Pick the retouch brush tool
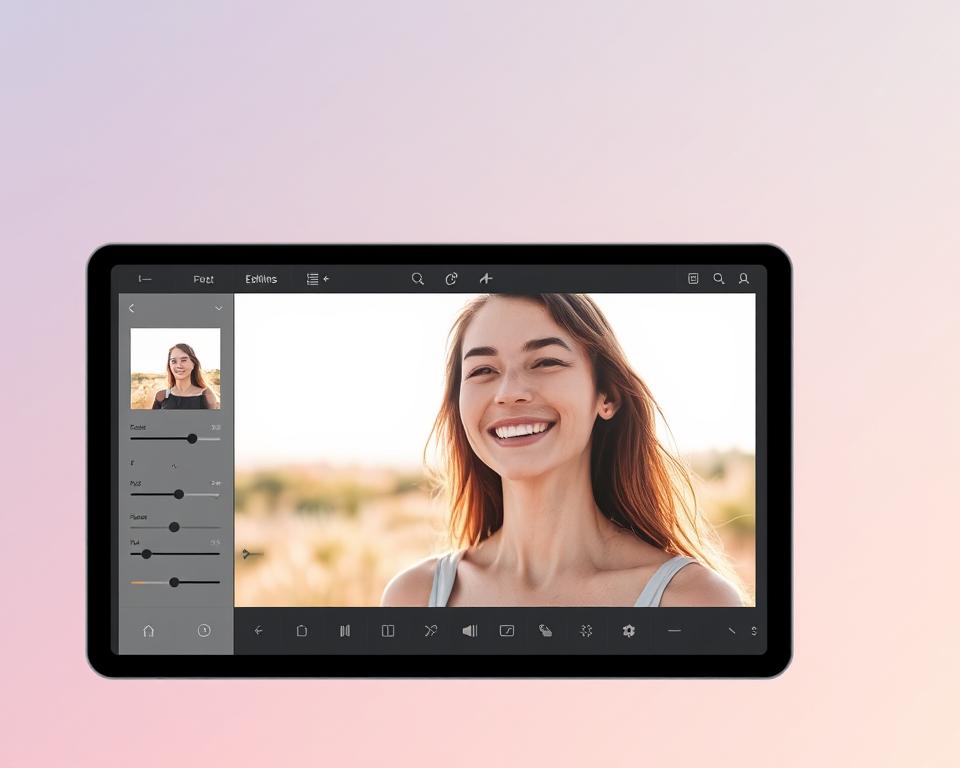Viewport: 960px width, 768px height. (x=547, y=630)
